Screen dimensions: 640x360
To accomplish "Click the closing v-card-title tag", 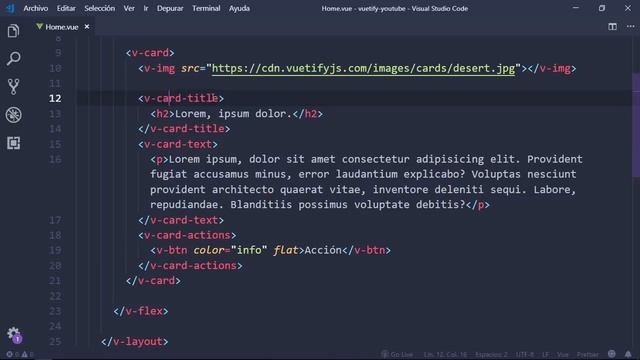I will 184,129.
